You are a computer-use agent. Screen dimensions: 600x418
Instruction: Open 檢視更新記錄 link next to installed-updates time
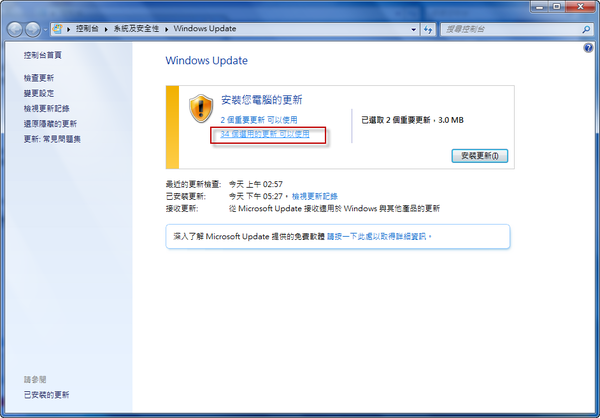pos(315,196)
